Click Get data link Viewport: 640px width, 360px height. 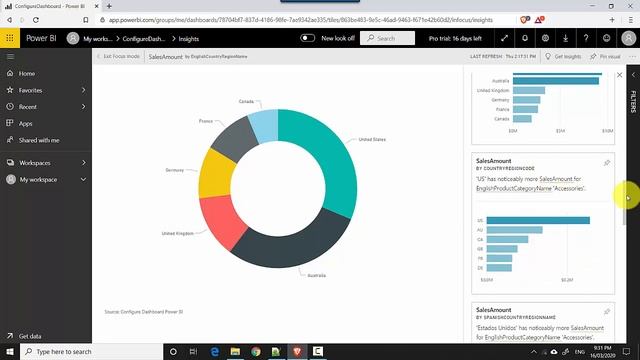(30, 336)
